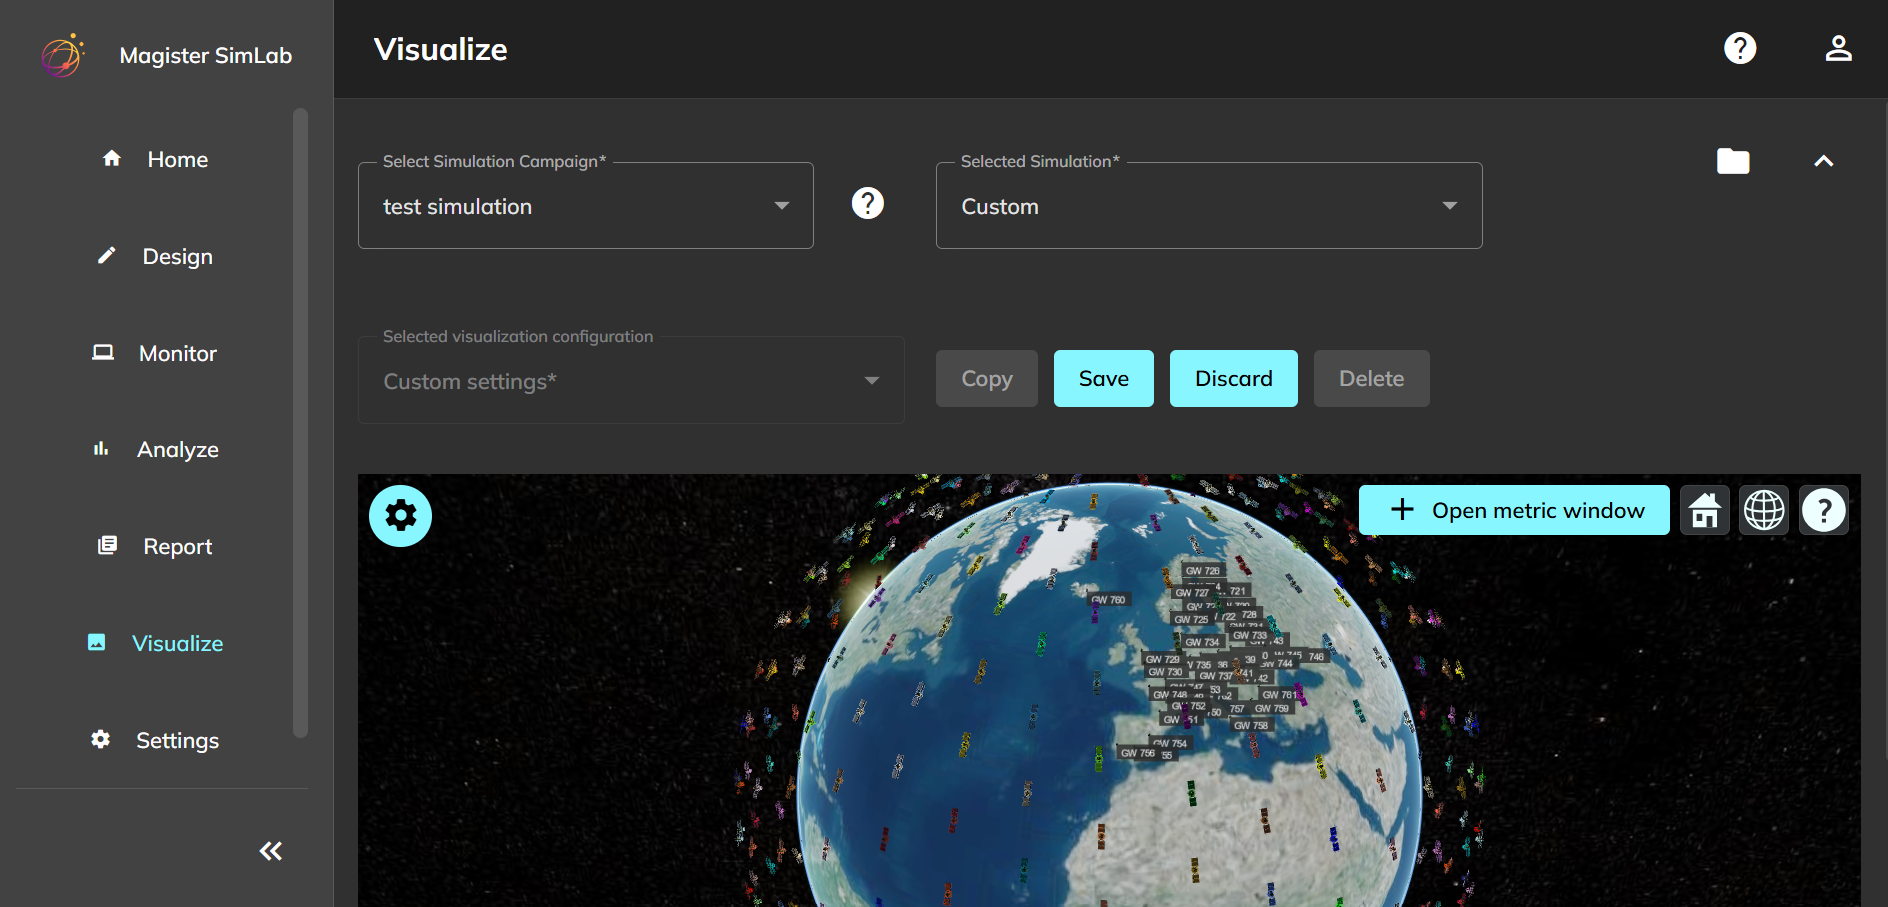Image resolution: width=1888 pixels, height=907 pixels.
Task: Click the Design pencil icon
Action: click(x=106, y=255)
